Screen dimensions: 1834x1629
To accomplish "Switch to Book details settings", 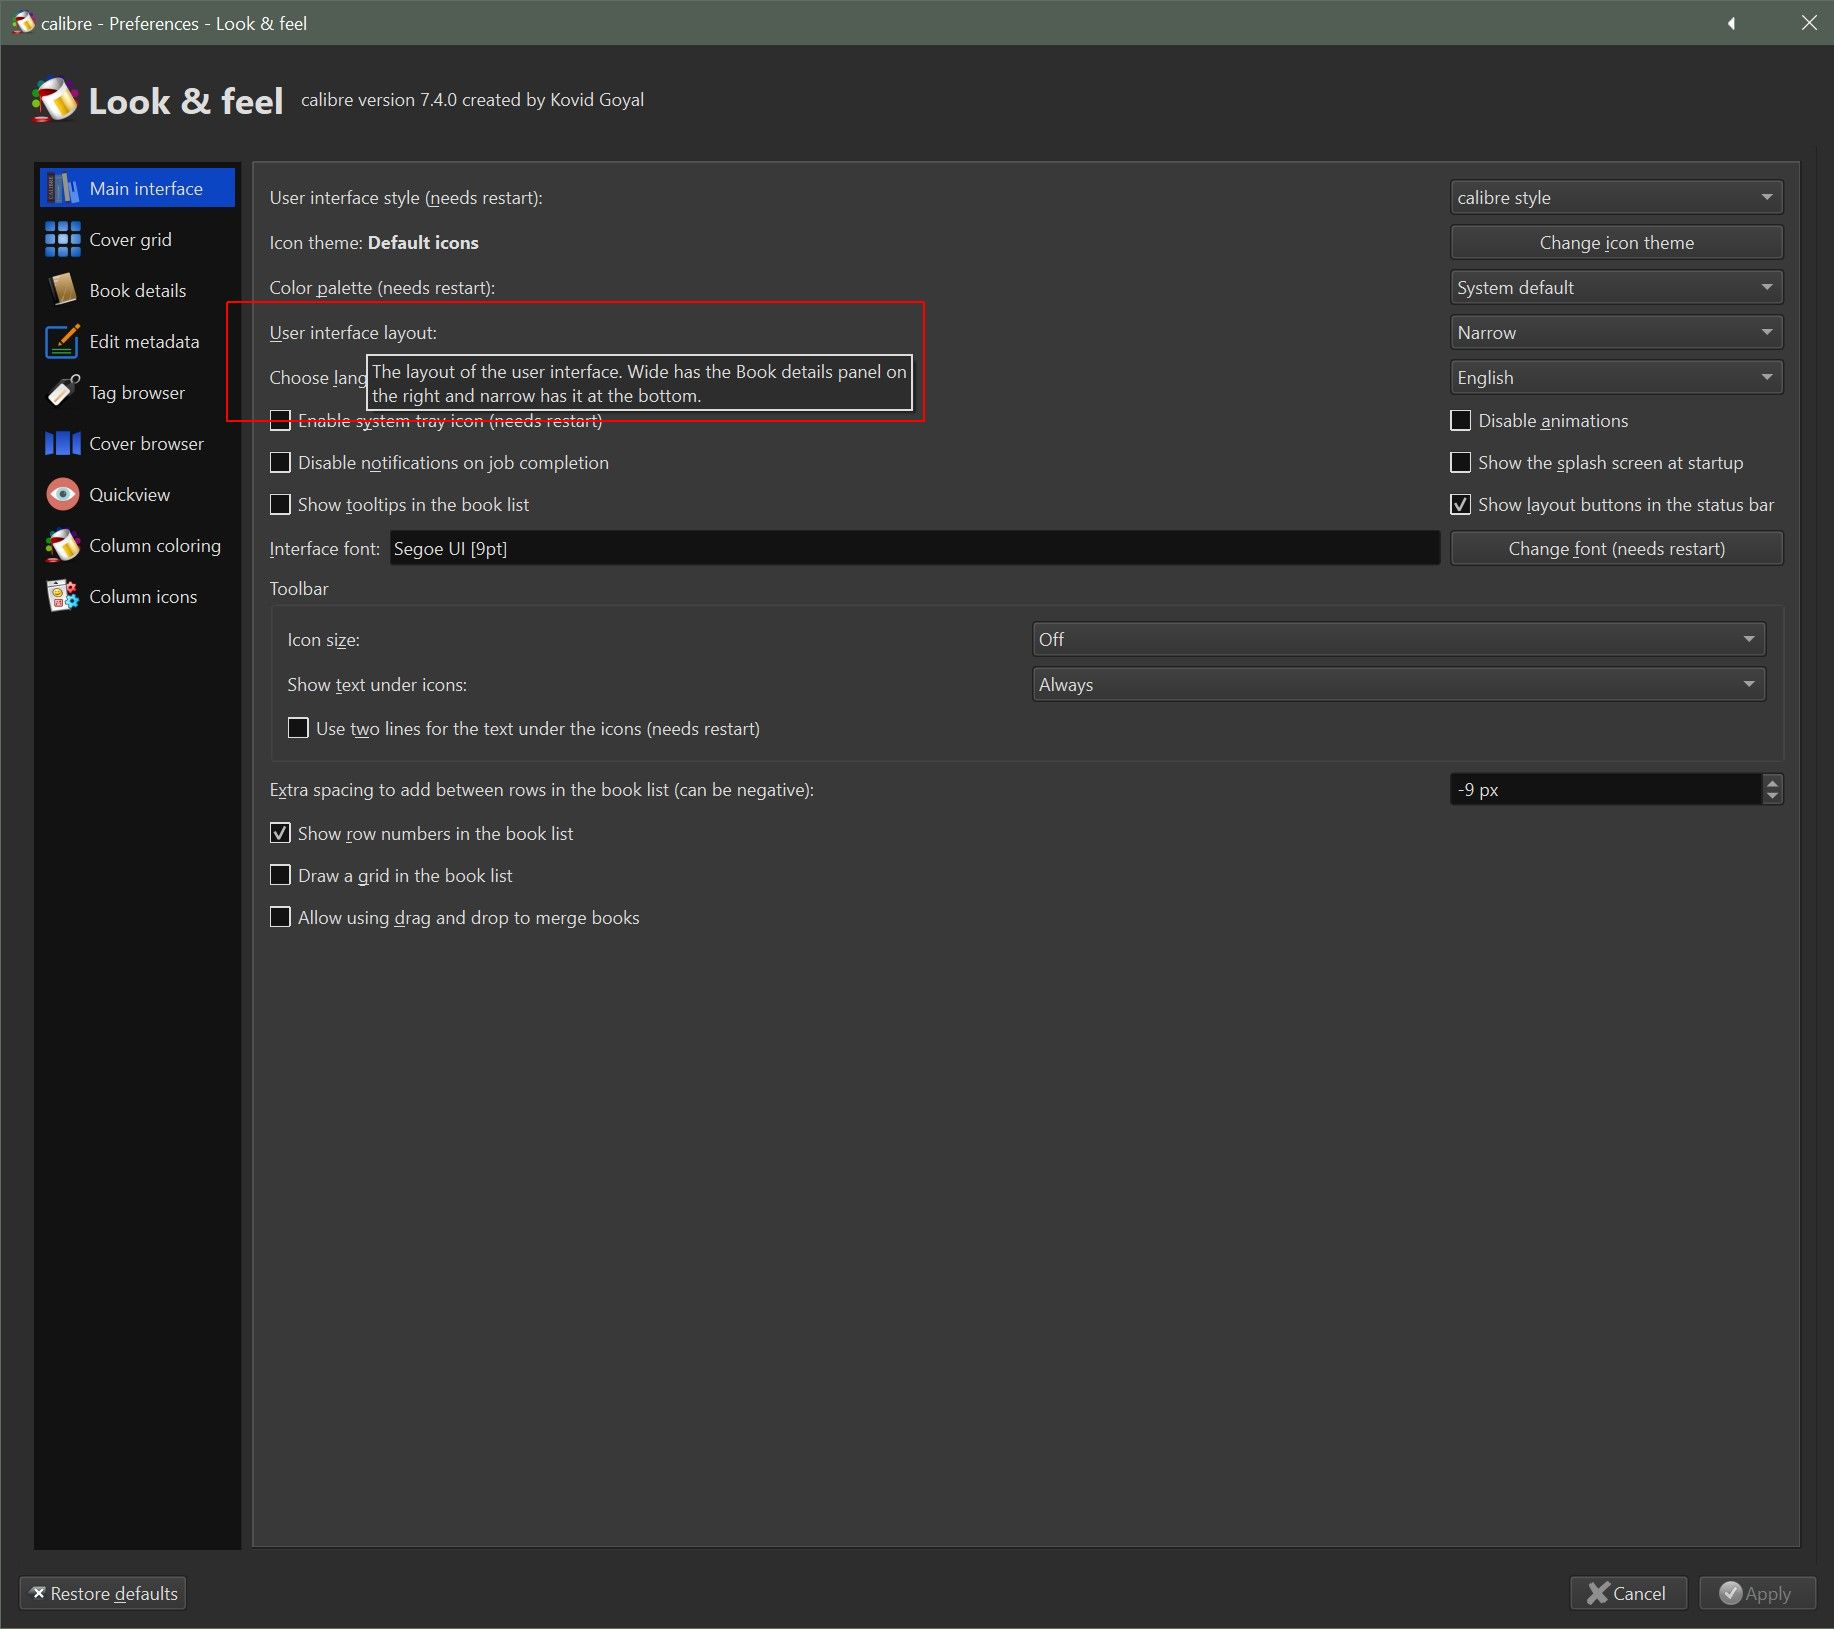I will (137, 290).
